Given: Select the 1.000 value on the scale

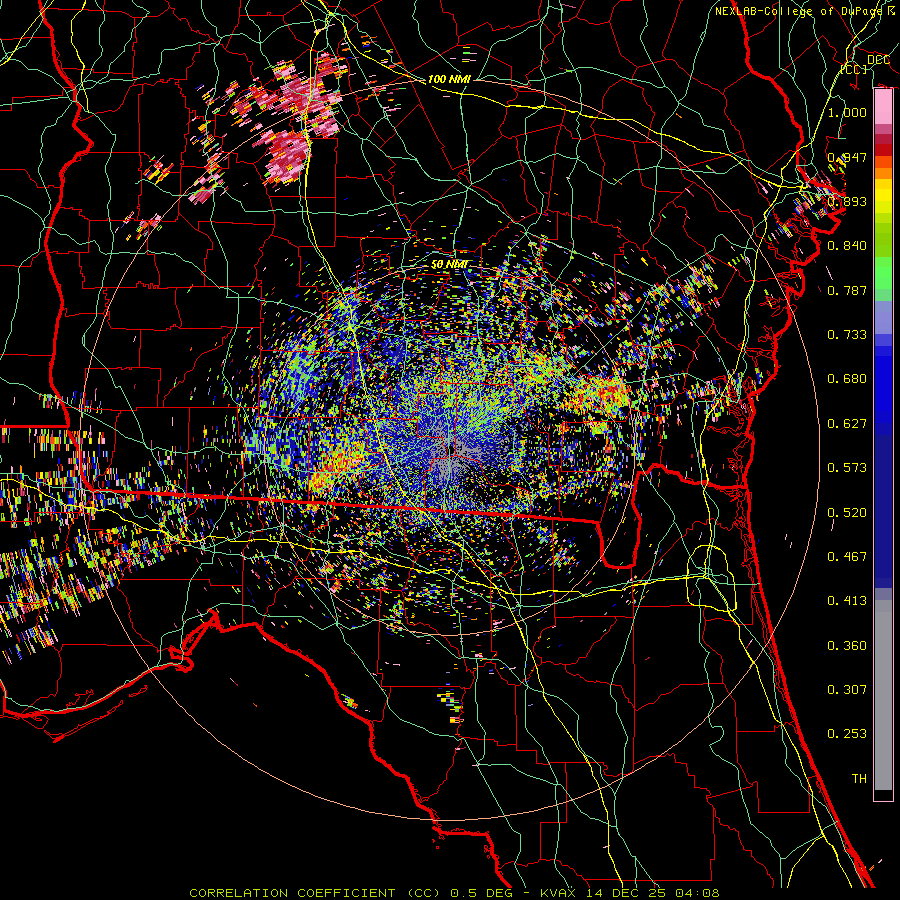Looking at the screenshot, I should (x=847, y=112).
